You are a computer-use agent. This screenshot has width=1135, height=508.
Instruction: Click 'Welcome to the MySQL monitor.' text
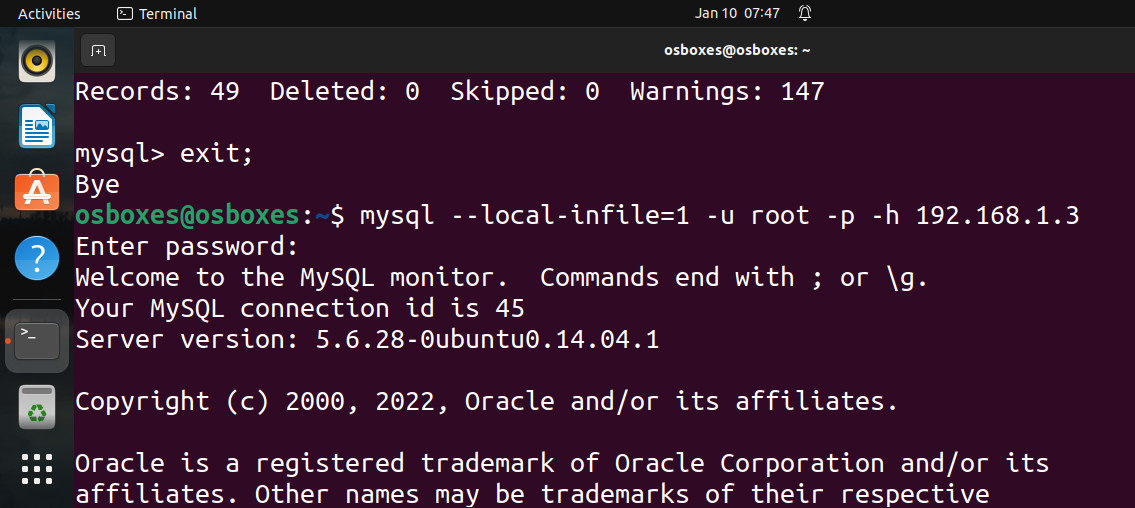(292, 278)
